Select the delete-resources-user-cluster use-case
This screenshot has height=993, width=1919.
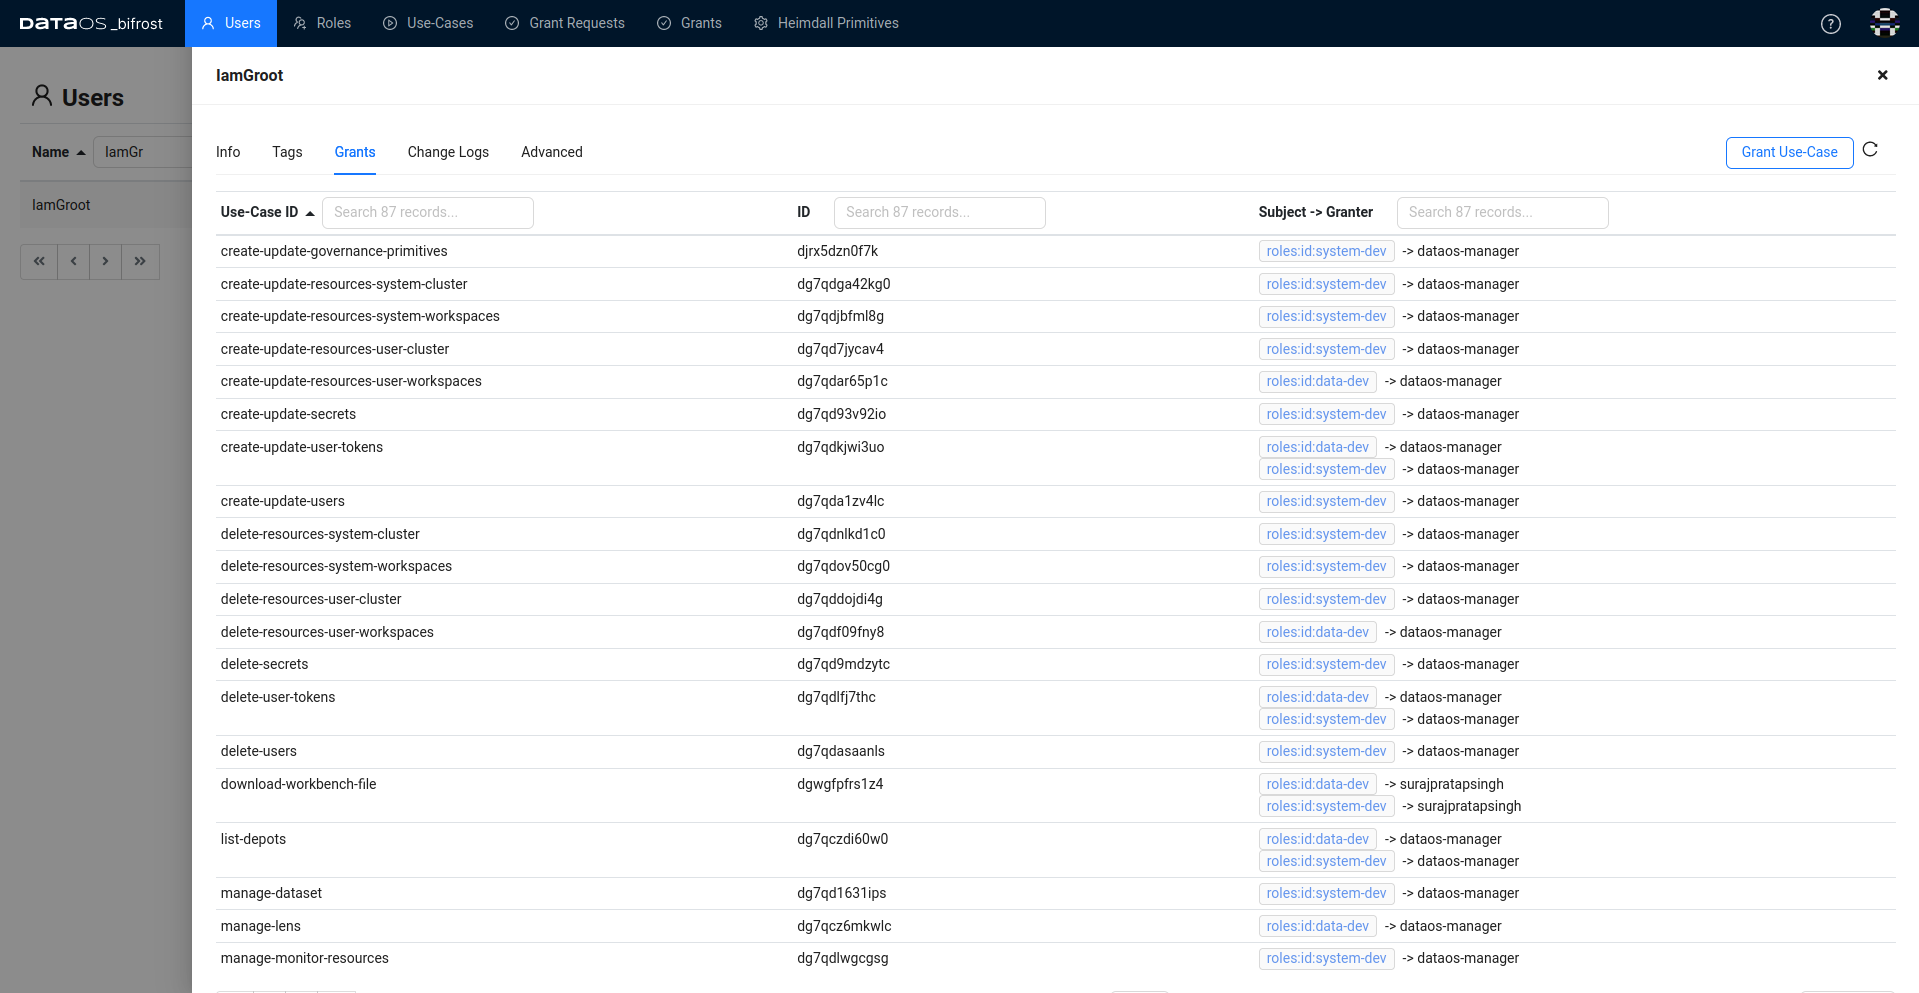coord(311,599)
